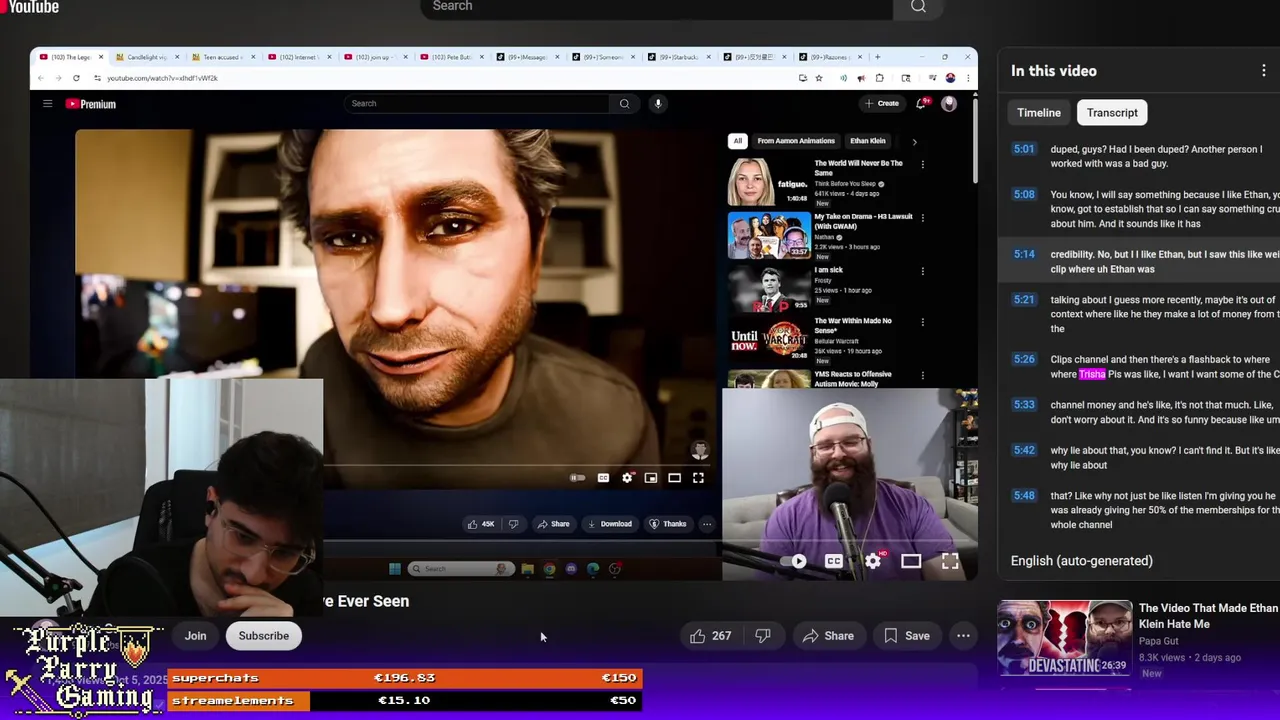Select the Transcript tab

pyautogui.click(x=1112, y=113)
